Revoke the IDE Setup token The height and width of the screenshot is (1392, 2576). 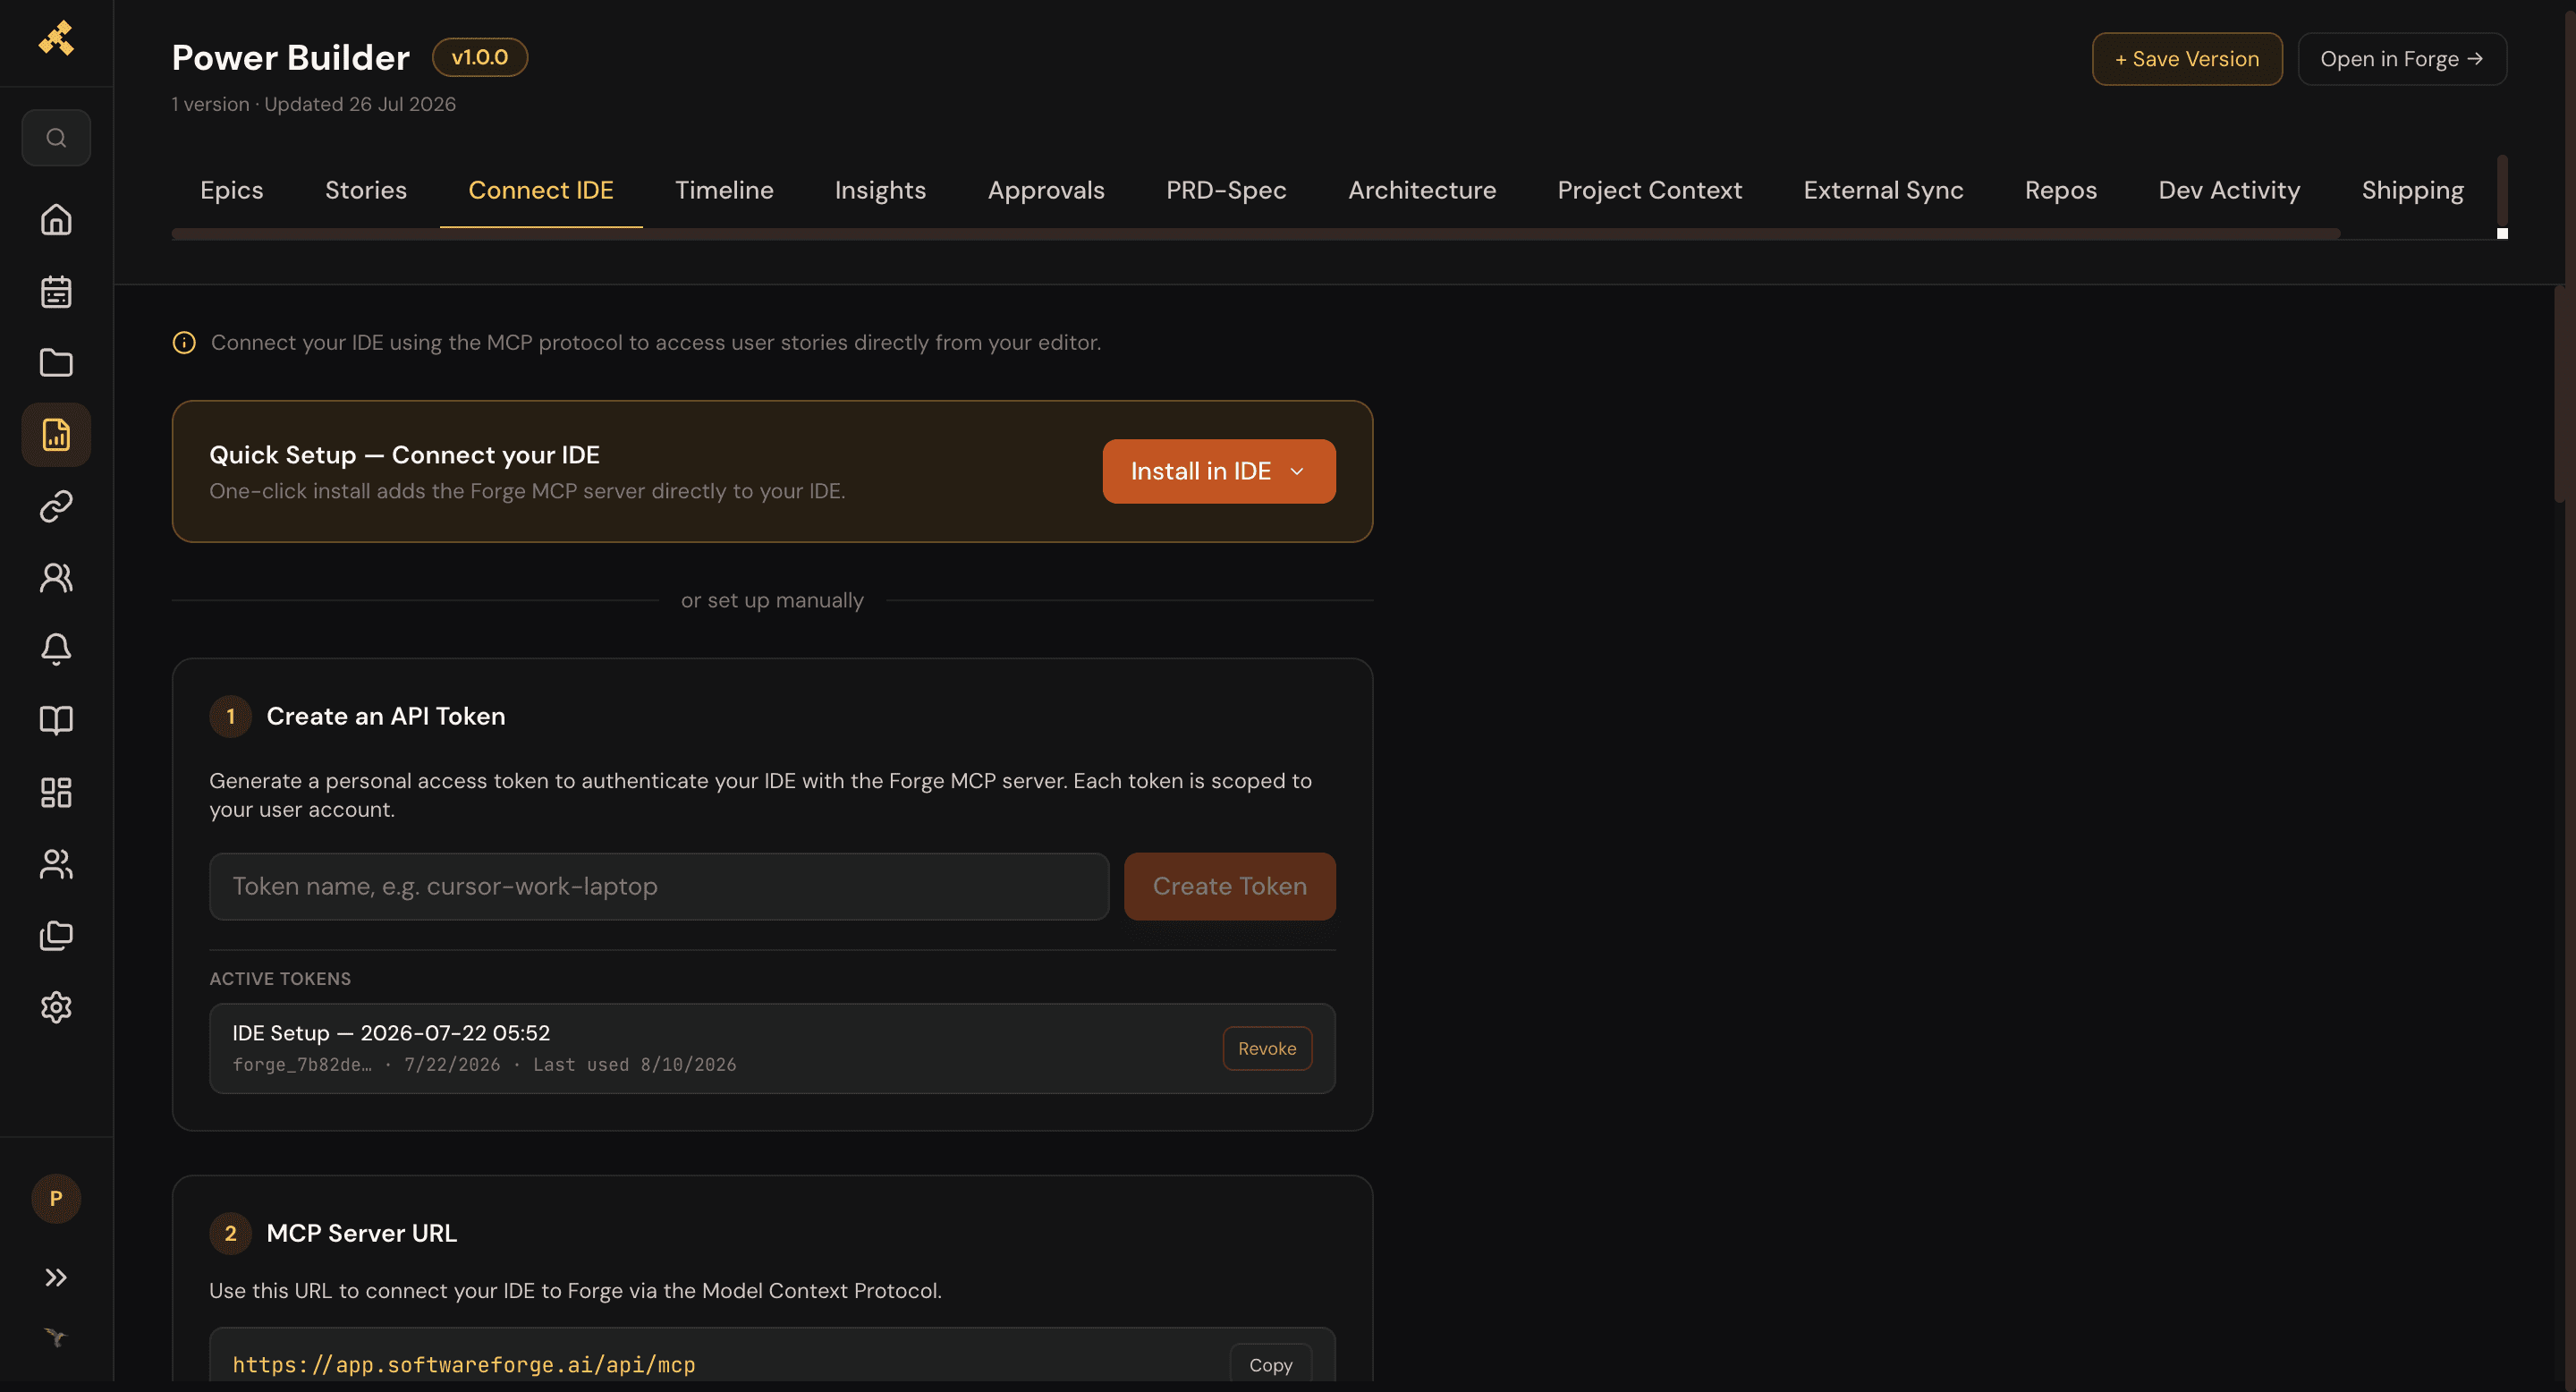(1267, 1048)
